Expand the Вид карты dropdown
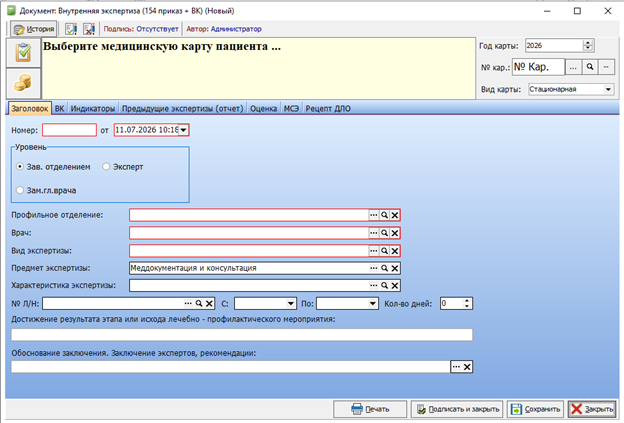 (608, 89)
